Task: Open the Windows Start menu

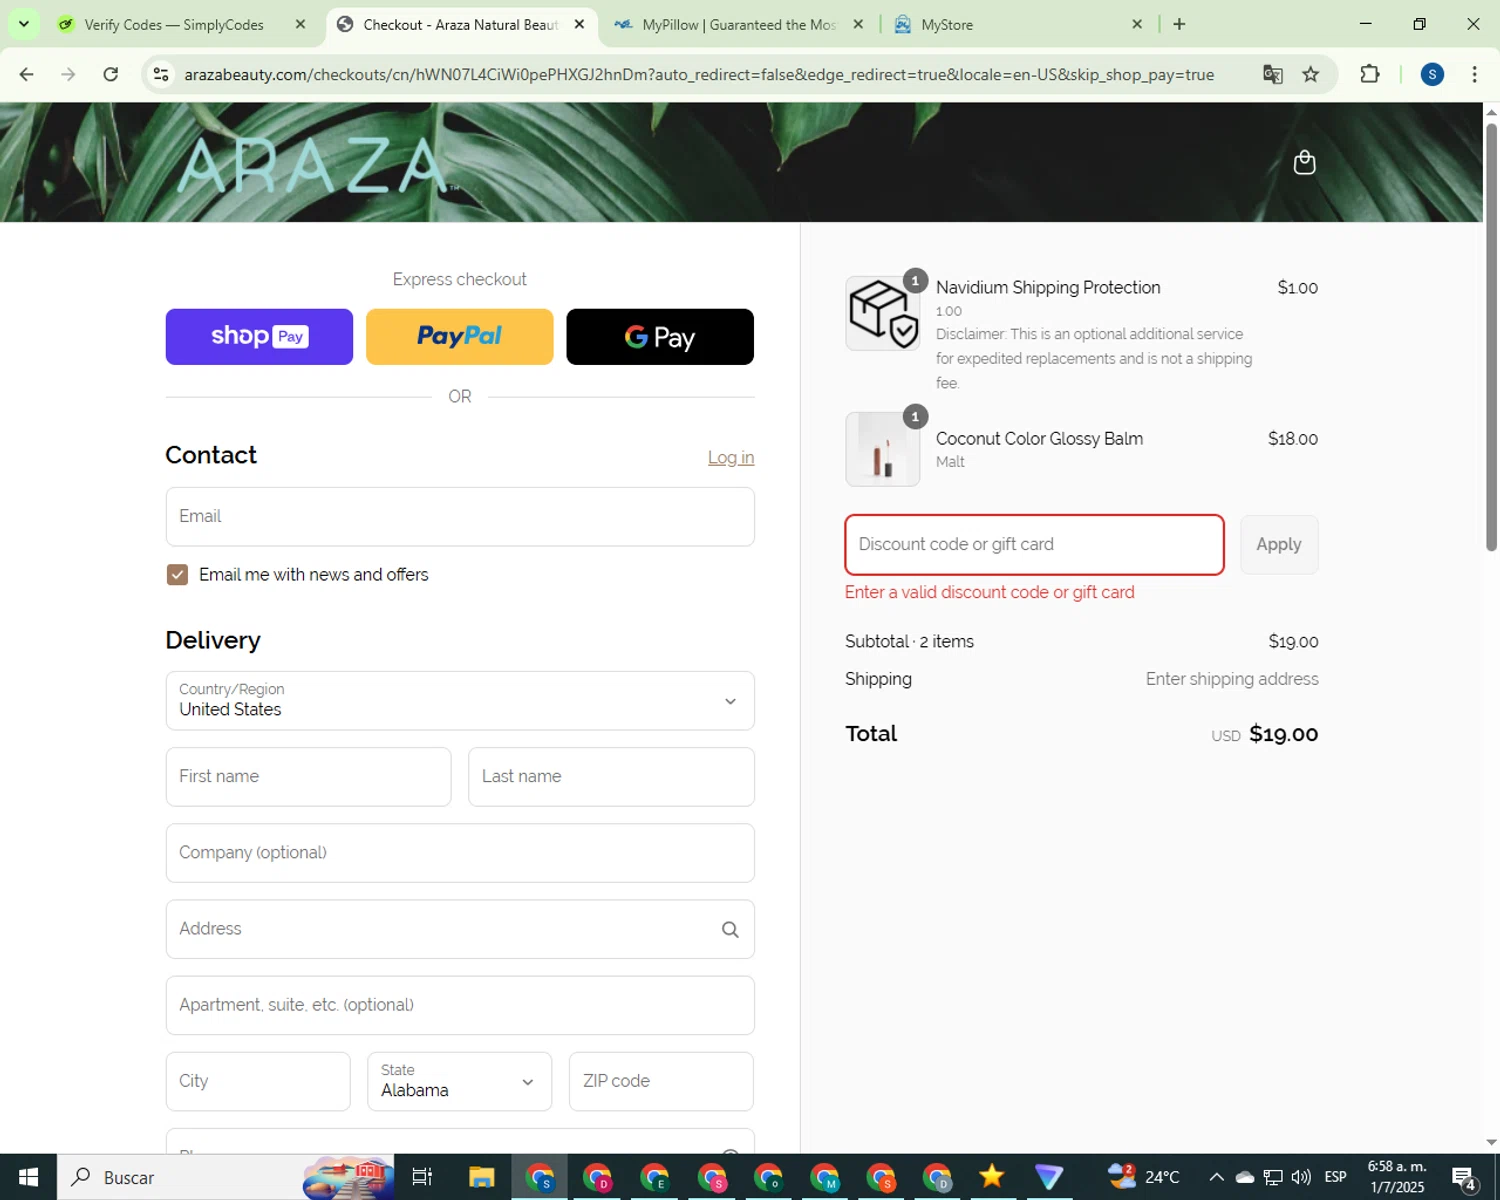Action: [x=28, y=1178]
